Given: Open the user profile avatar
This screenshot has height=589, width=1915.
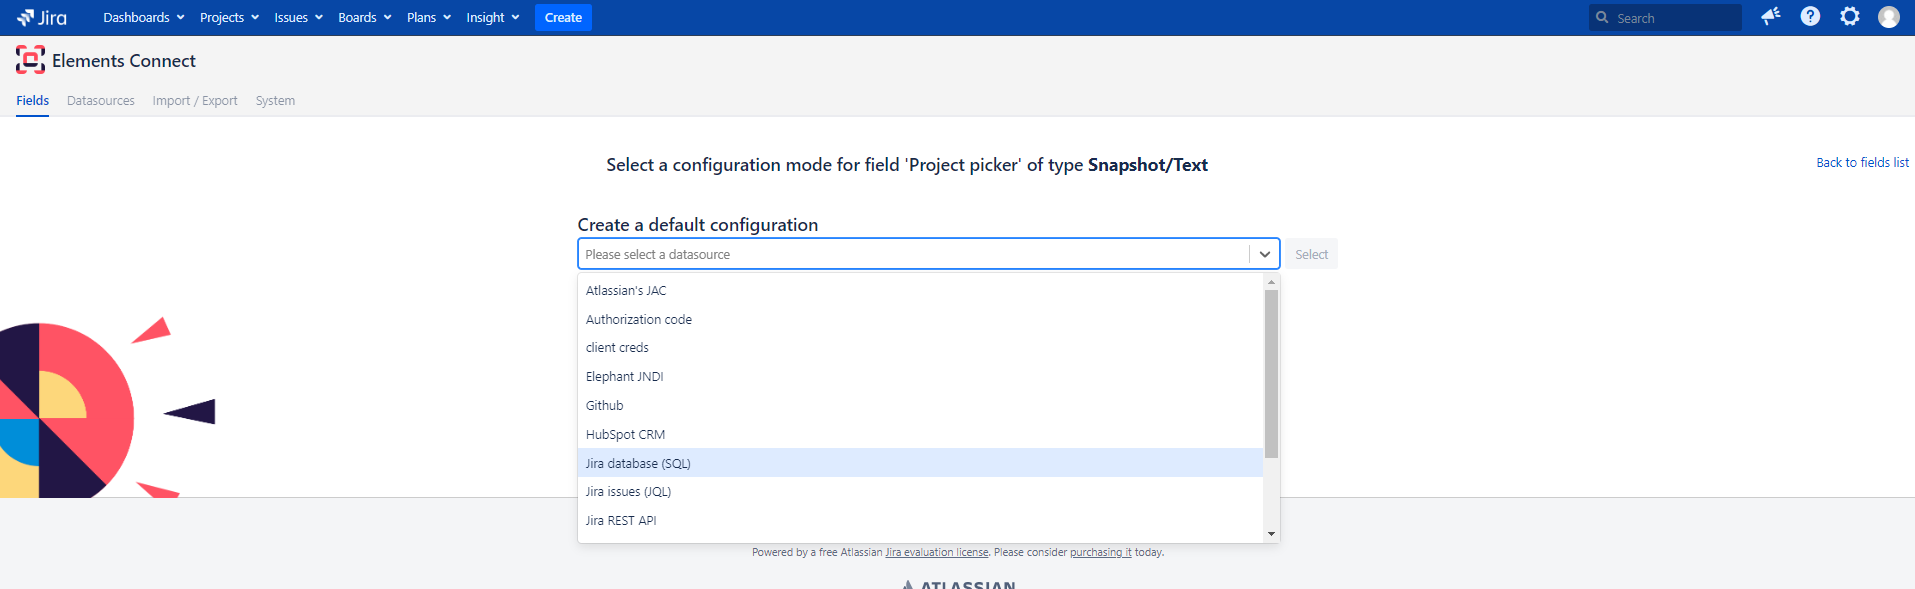Looking at the screenshot, I should click(1888, 17).
